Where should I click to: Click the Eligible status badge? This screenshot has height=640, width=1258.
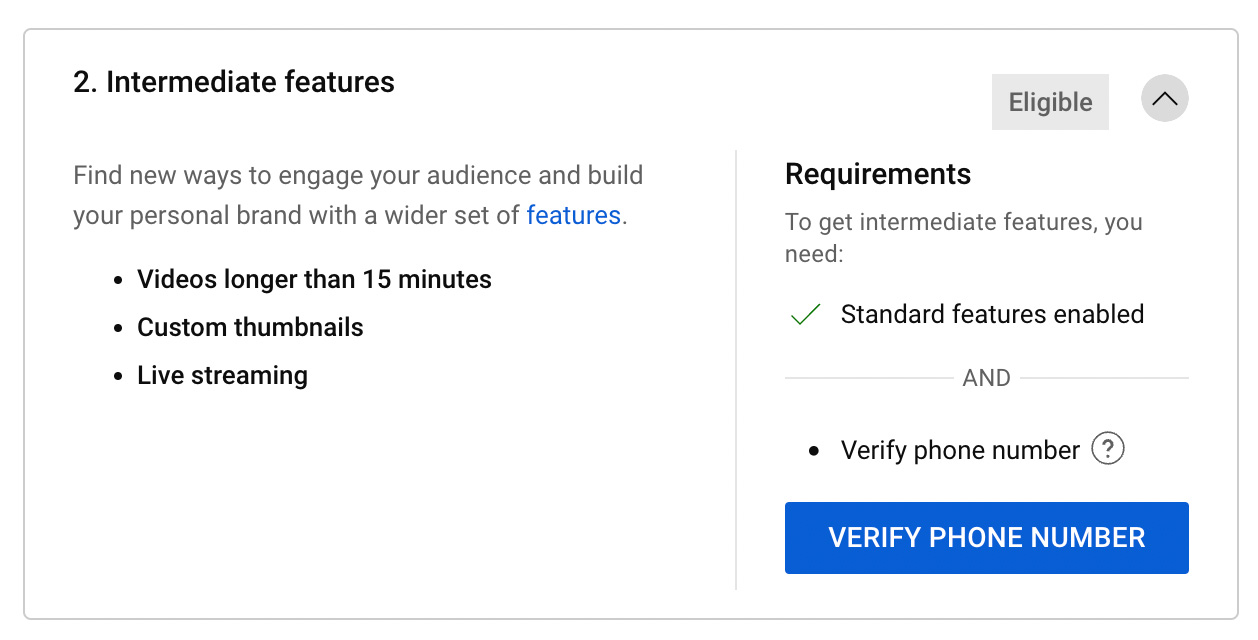1050,102
